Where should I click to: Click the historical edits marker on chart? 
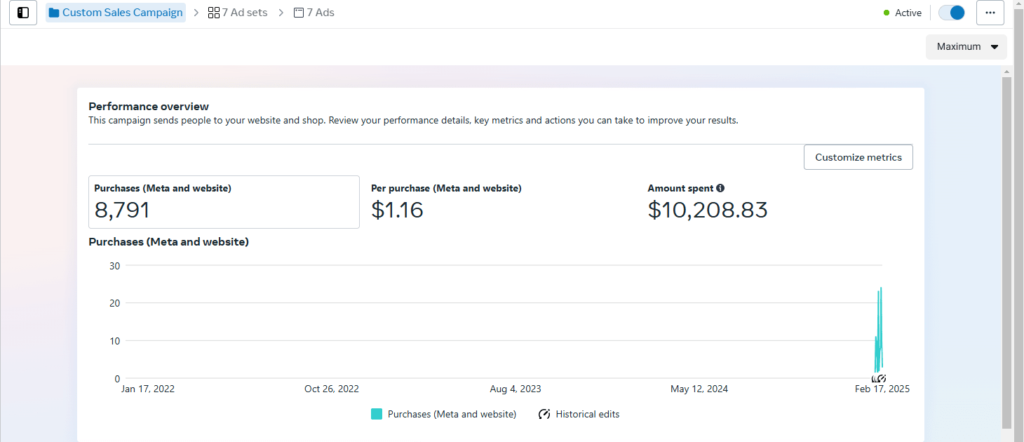pos(878,379)
